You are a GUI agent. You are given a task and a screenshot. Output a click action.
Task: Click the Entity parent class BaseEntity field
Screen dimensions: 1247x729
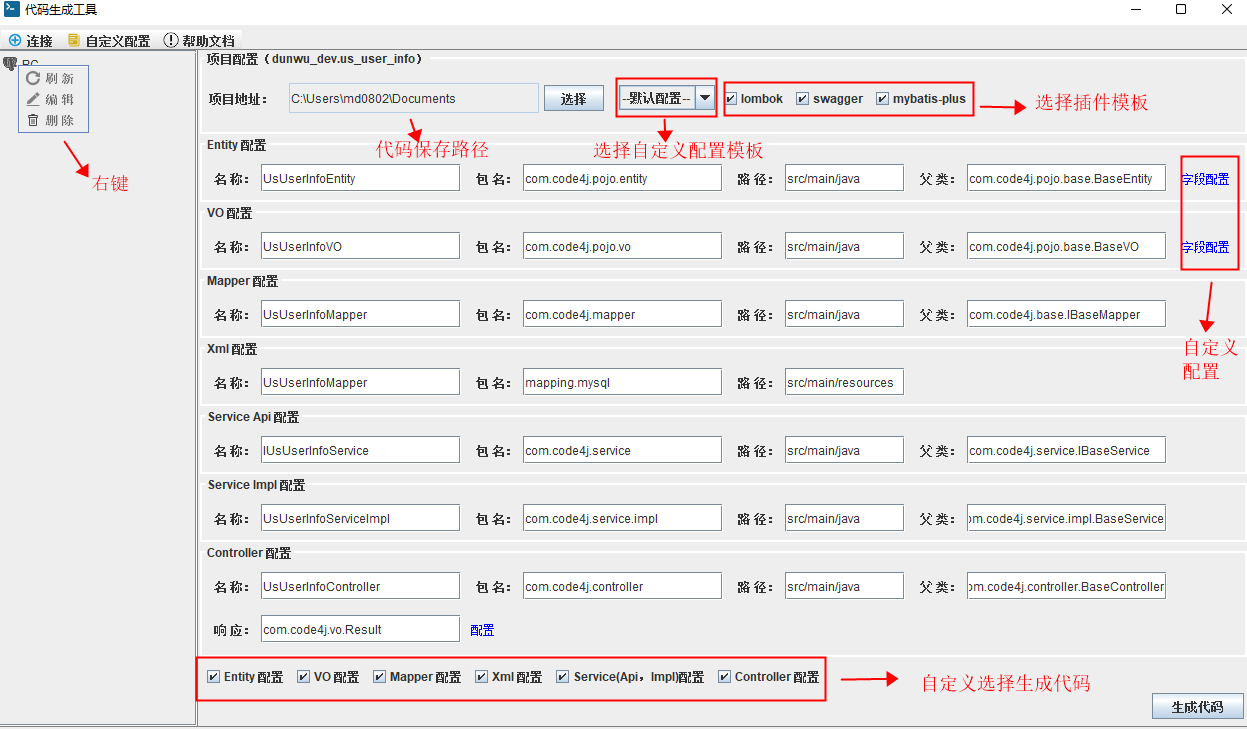point(1066,178)
